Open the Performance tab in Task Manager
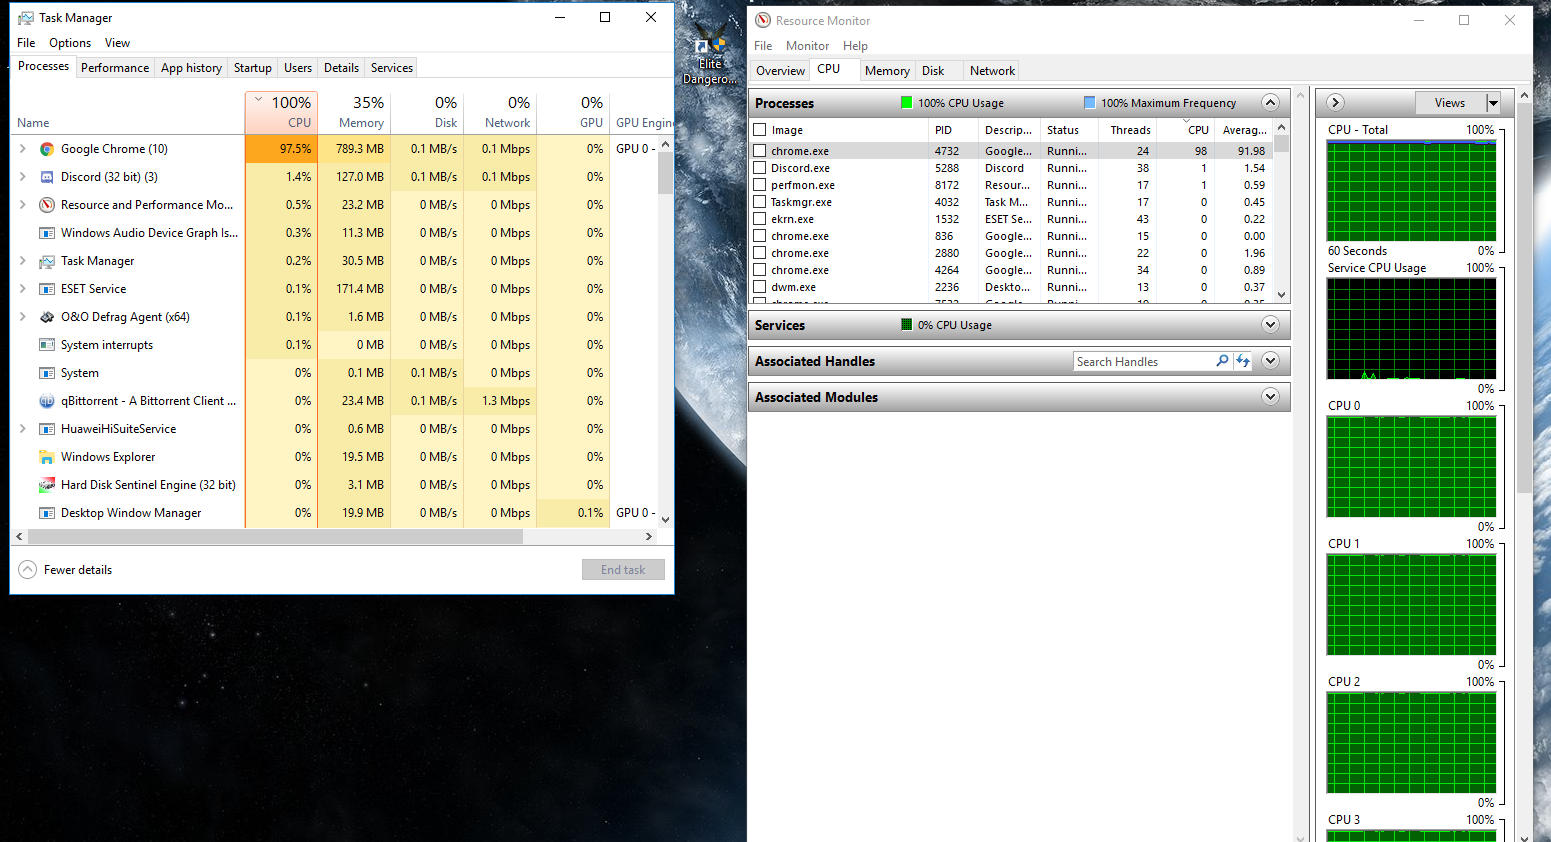This screenshot has height=842, width=1551. click(x=115, y=68)
